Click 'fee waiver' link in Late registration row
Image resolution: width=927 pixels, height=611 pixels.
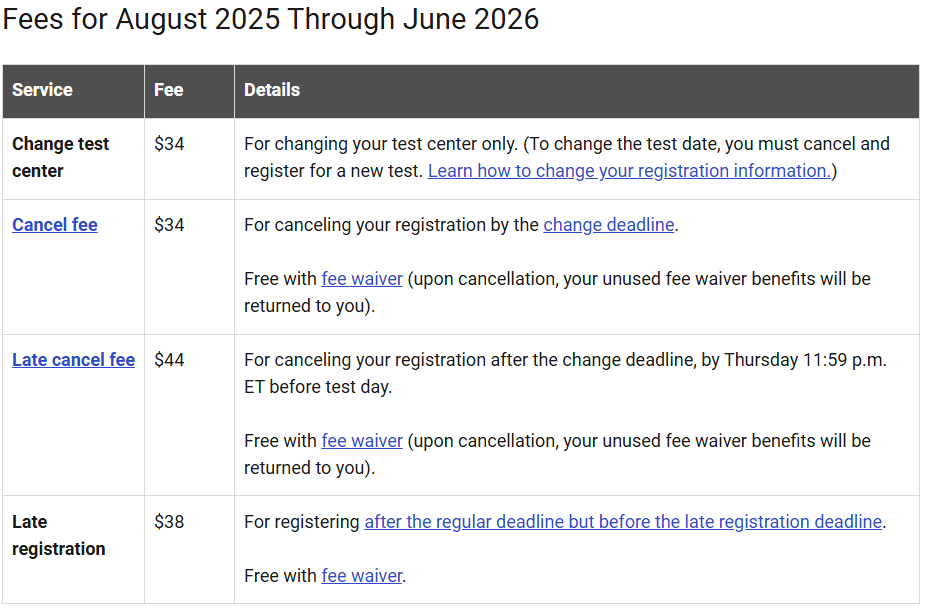pyautogui.click(x=362, y=576)
